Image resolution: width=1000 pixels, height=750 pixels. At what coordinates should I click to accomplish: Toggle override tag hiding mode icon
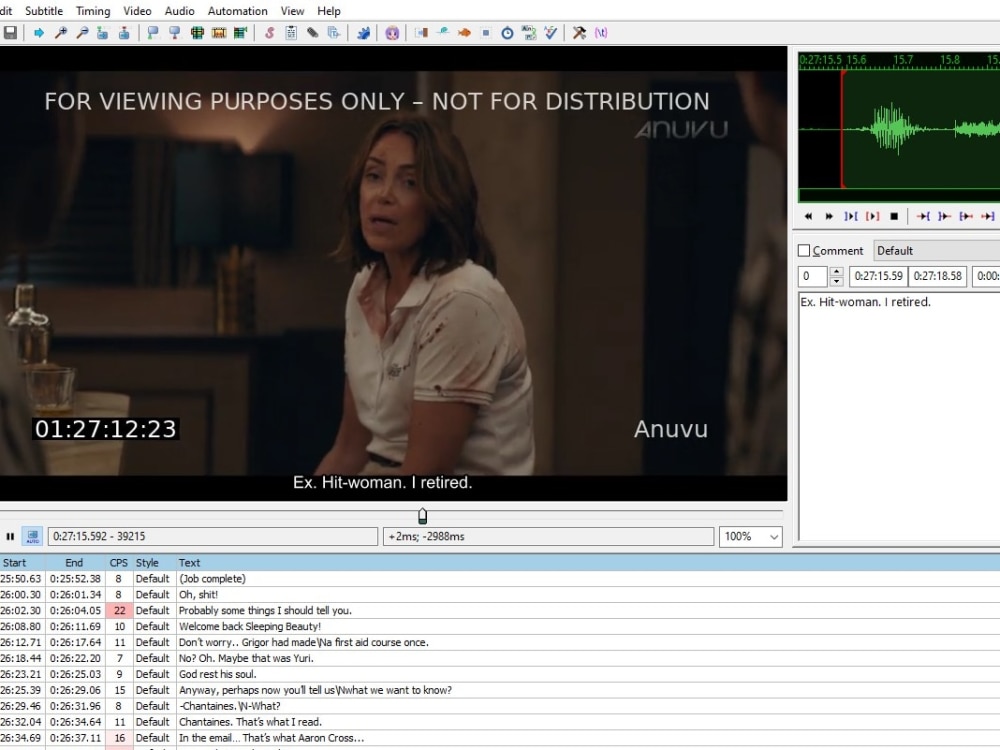(x=601, y=33)
